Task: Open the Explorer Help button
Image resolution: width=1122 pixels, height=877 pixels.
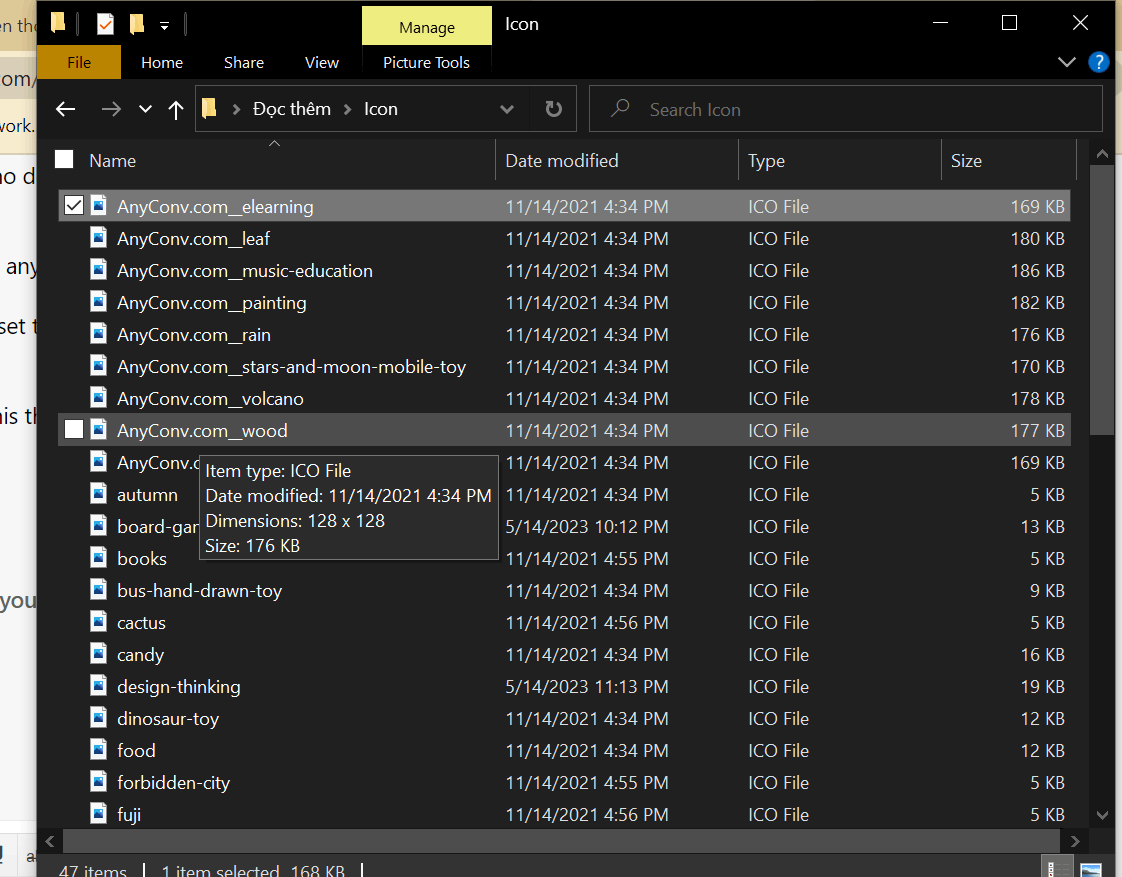Action: pyautogui.click(x=1098, y=62)
